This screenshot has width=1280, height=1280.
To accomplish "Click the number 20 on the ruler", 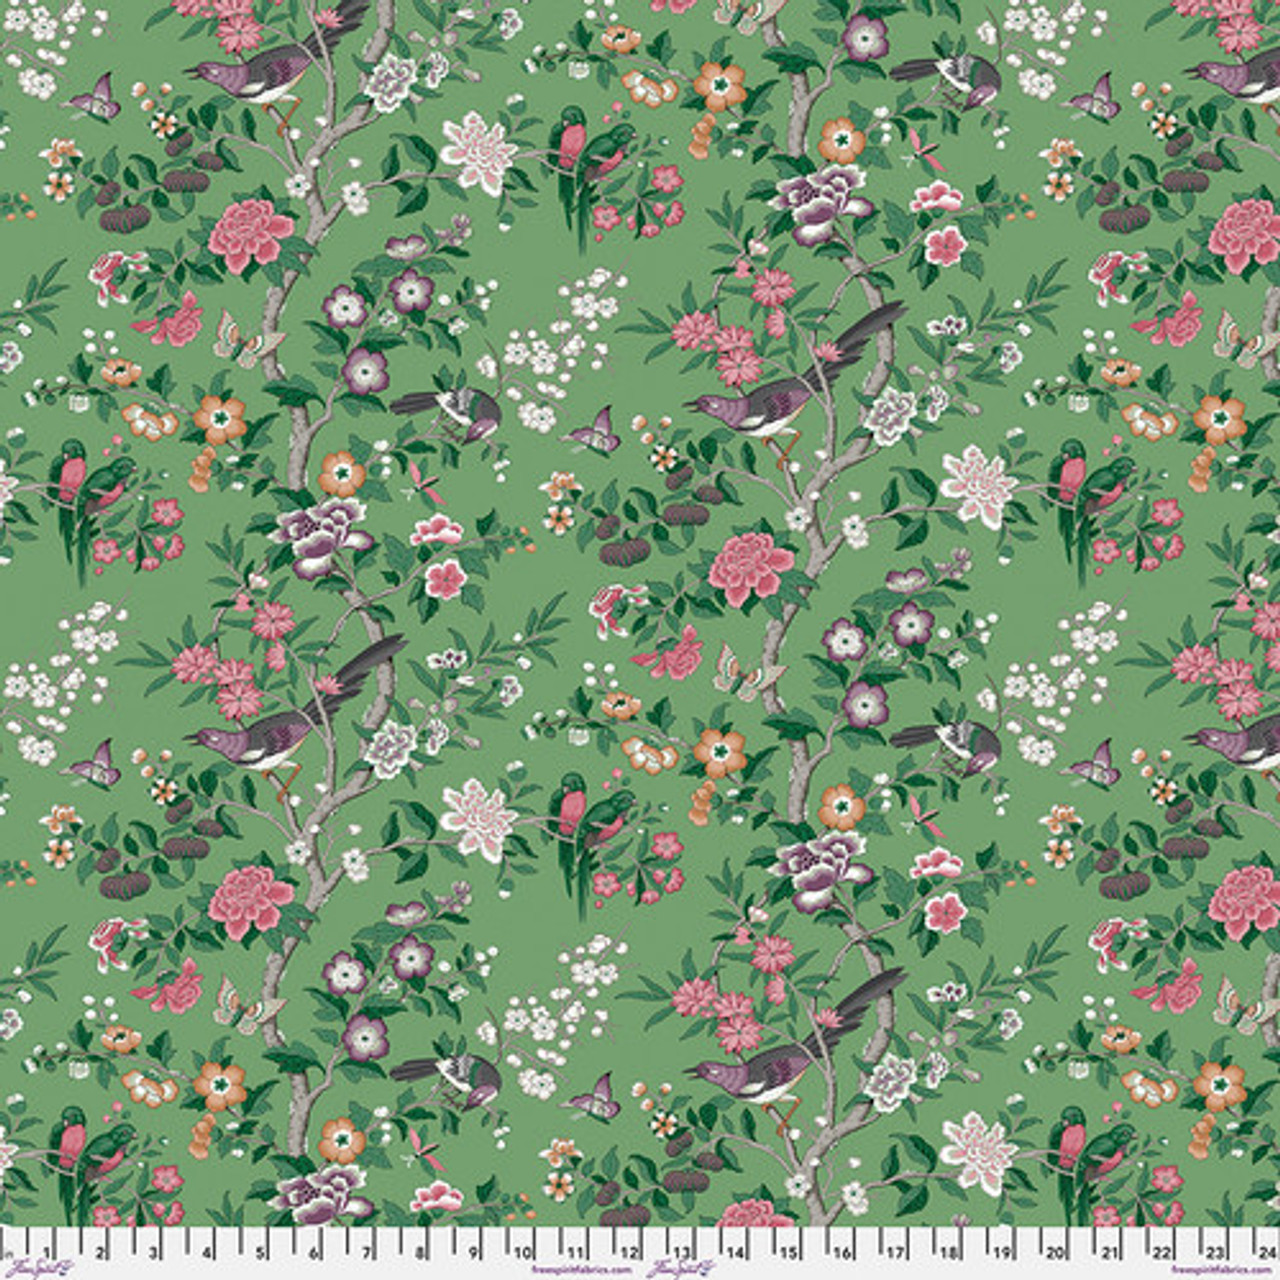I will pyautogui.click(x=1054, y=1251).
